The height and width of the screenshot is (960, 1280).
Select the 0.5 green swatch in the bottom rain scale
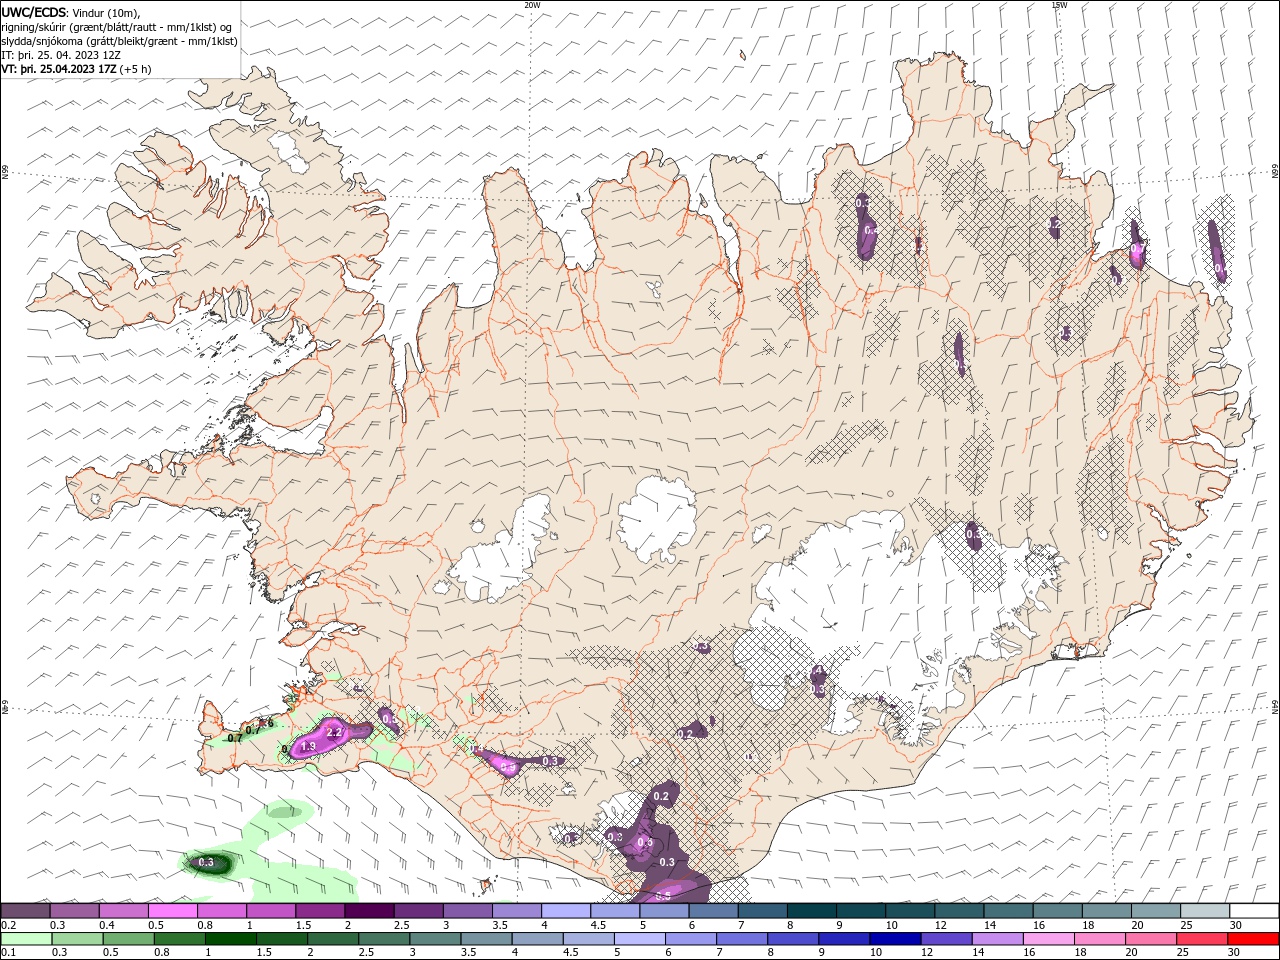coord(128,939)
